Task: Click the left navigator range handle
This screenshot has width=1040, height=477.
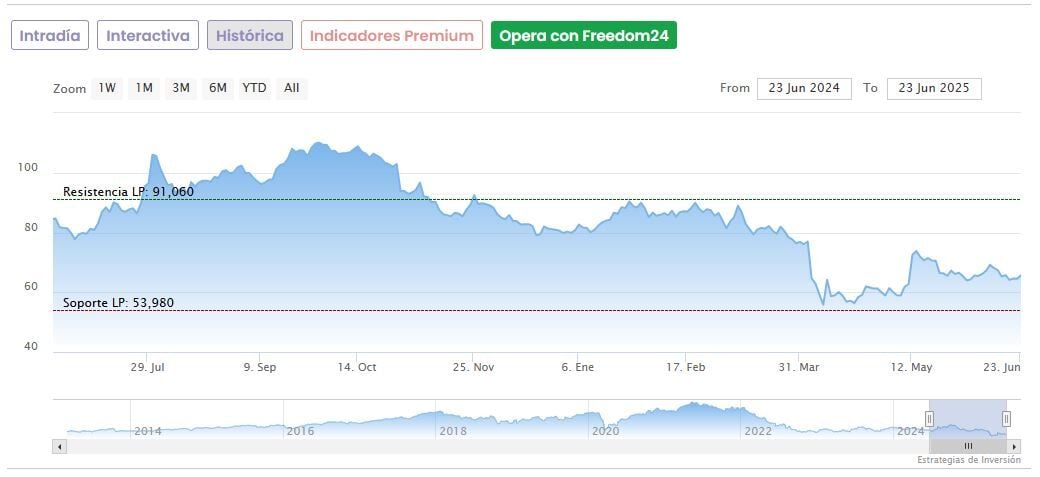Action: (x=929, y=419)
